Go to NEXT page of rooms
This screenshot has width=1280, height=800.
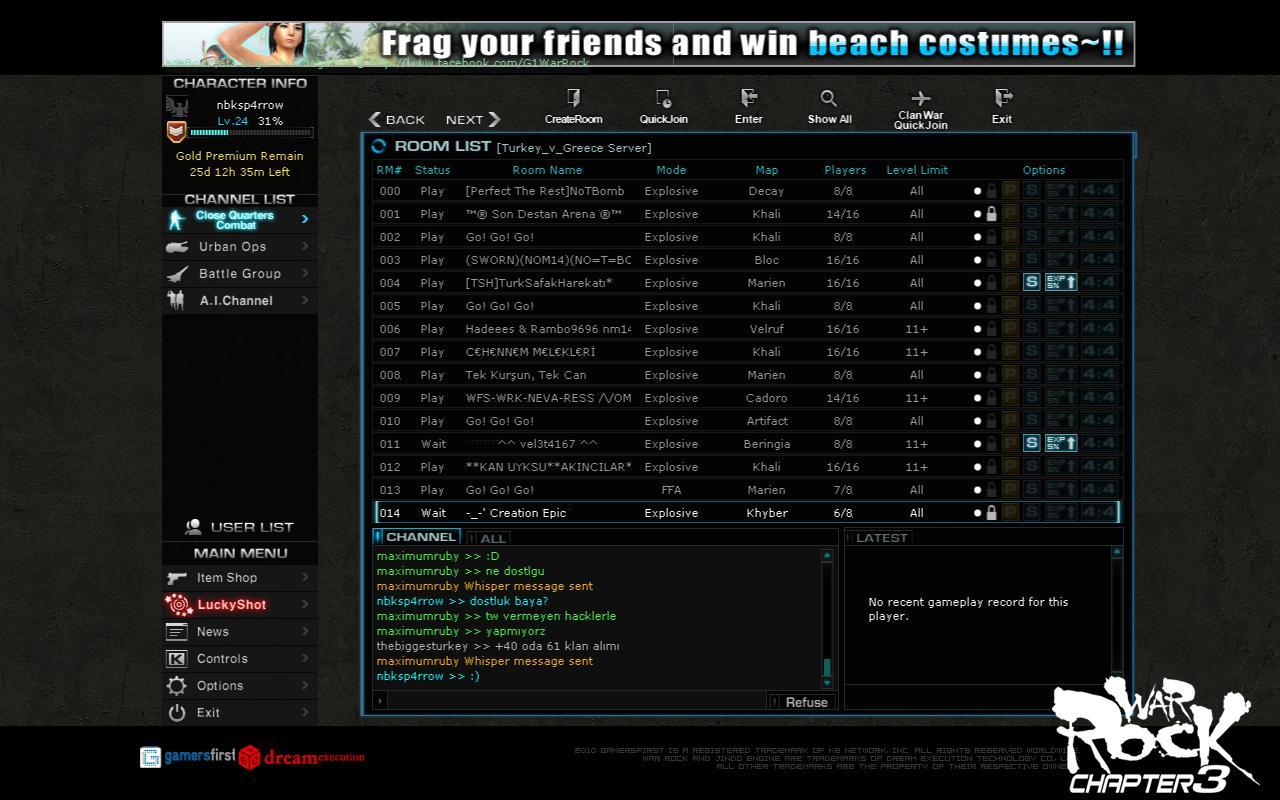[473, 120]
